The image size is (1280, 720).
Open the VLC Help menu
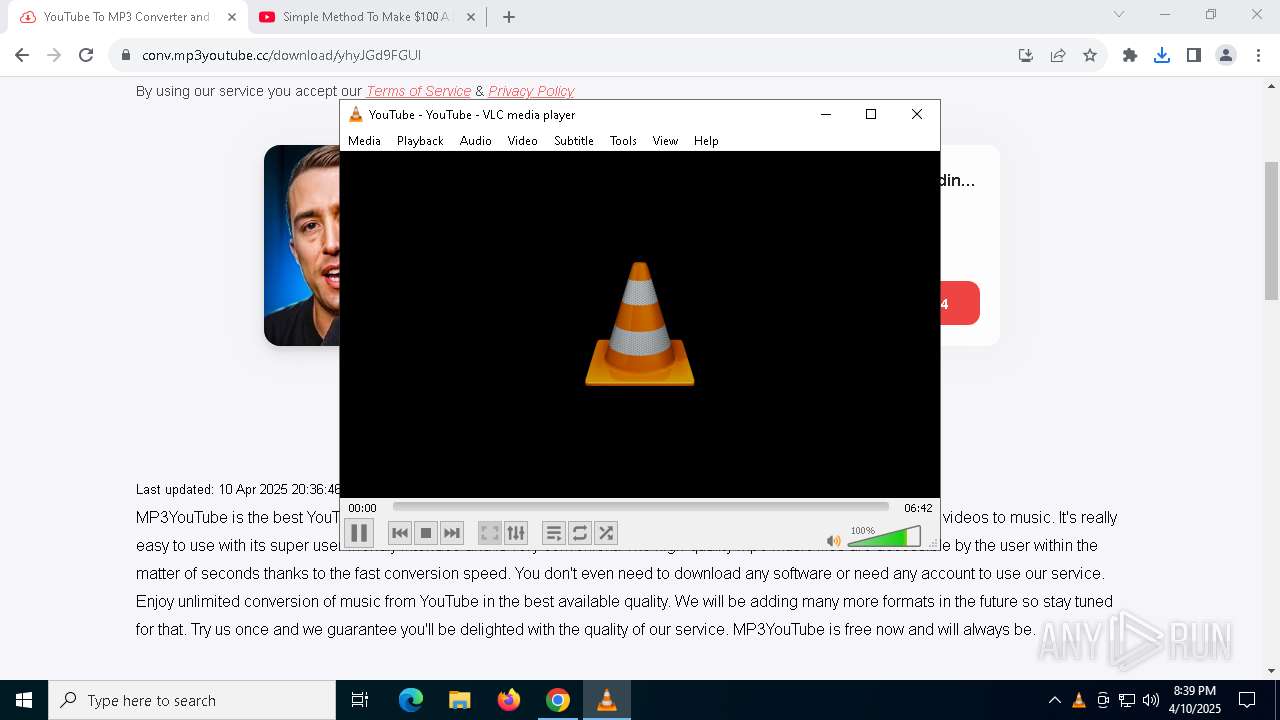(706, 141)
